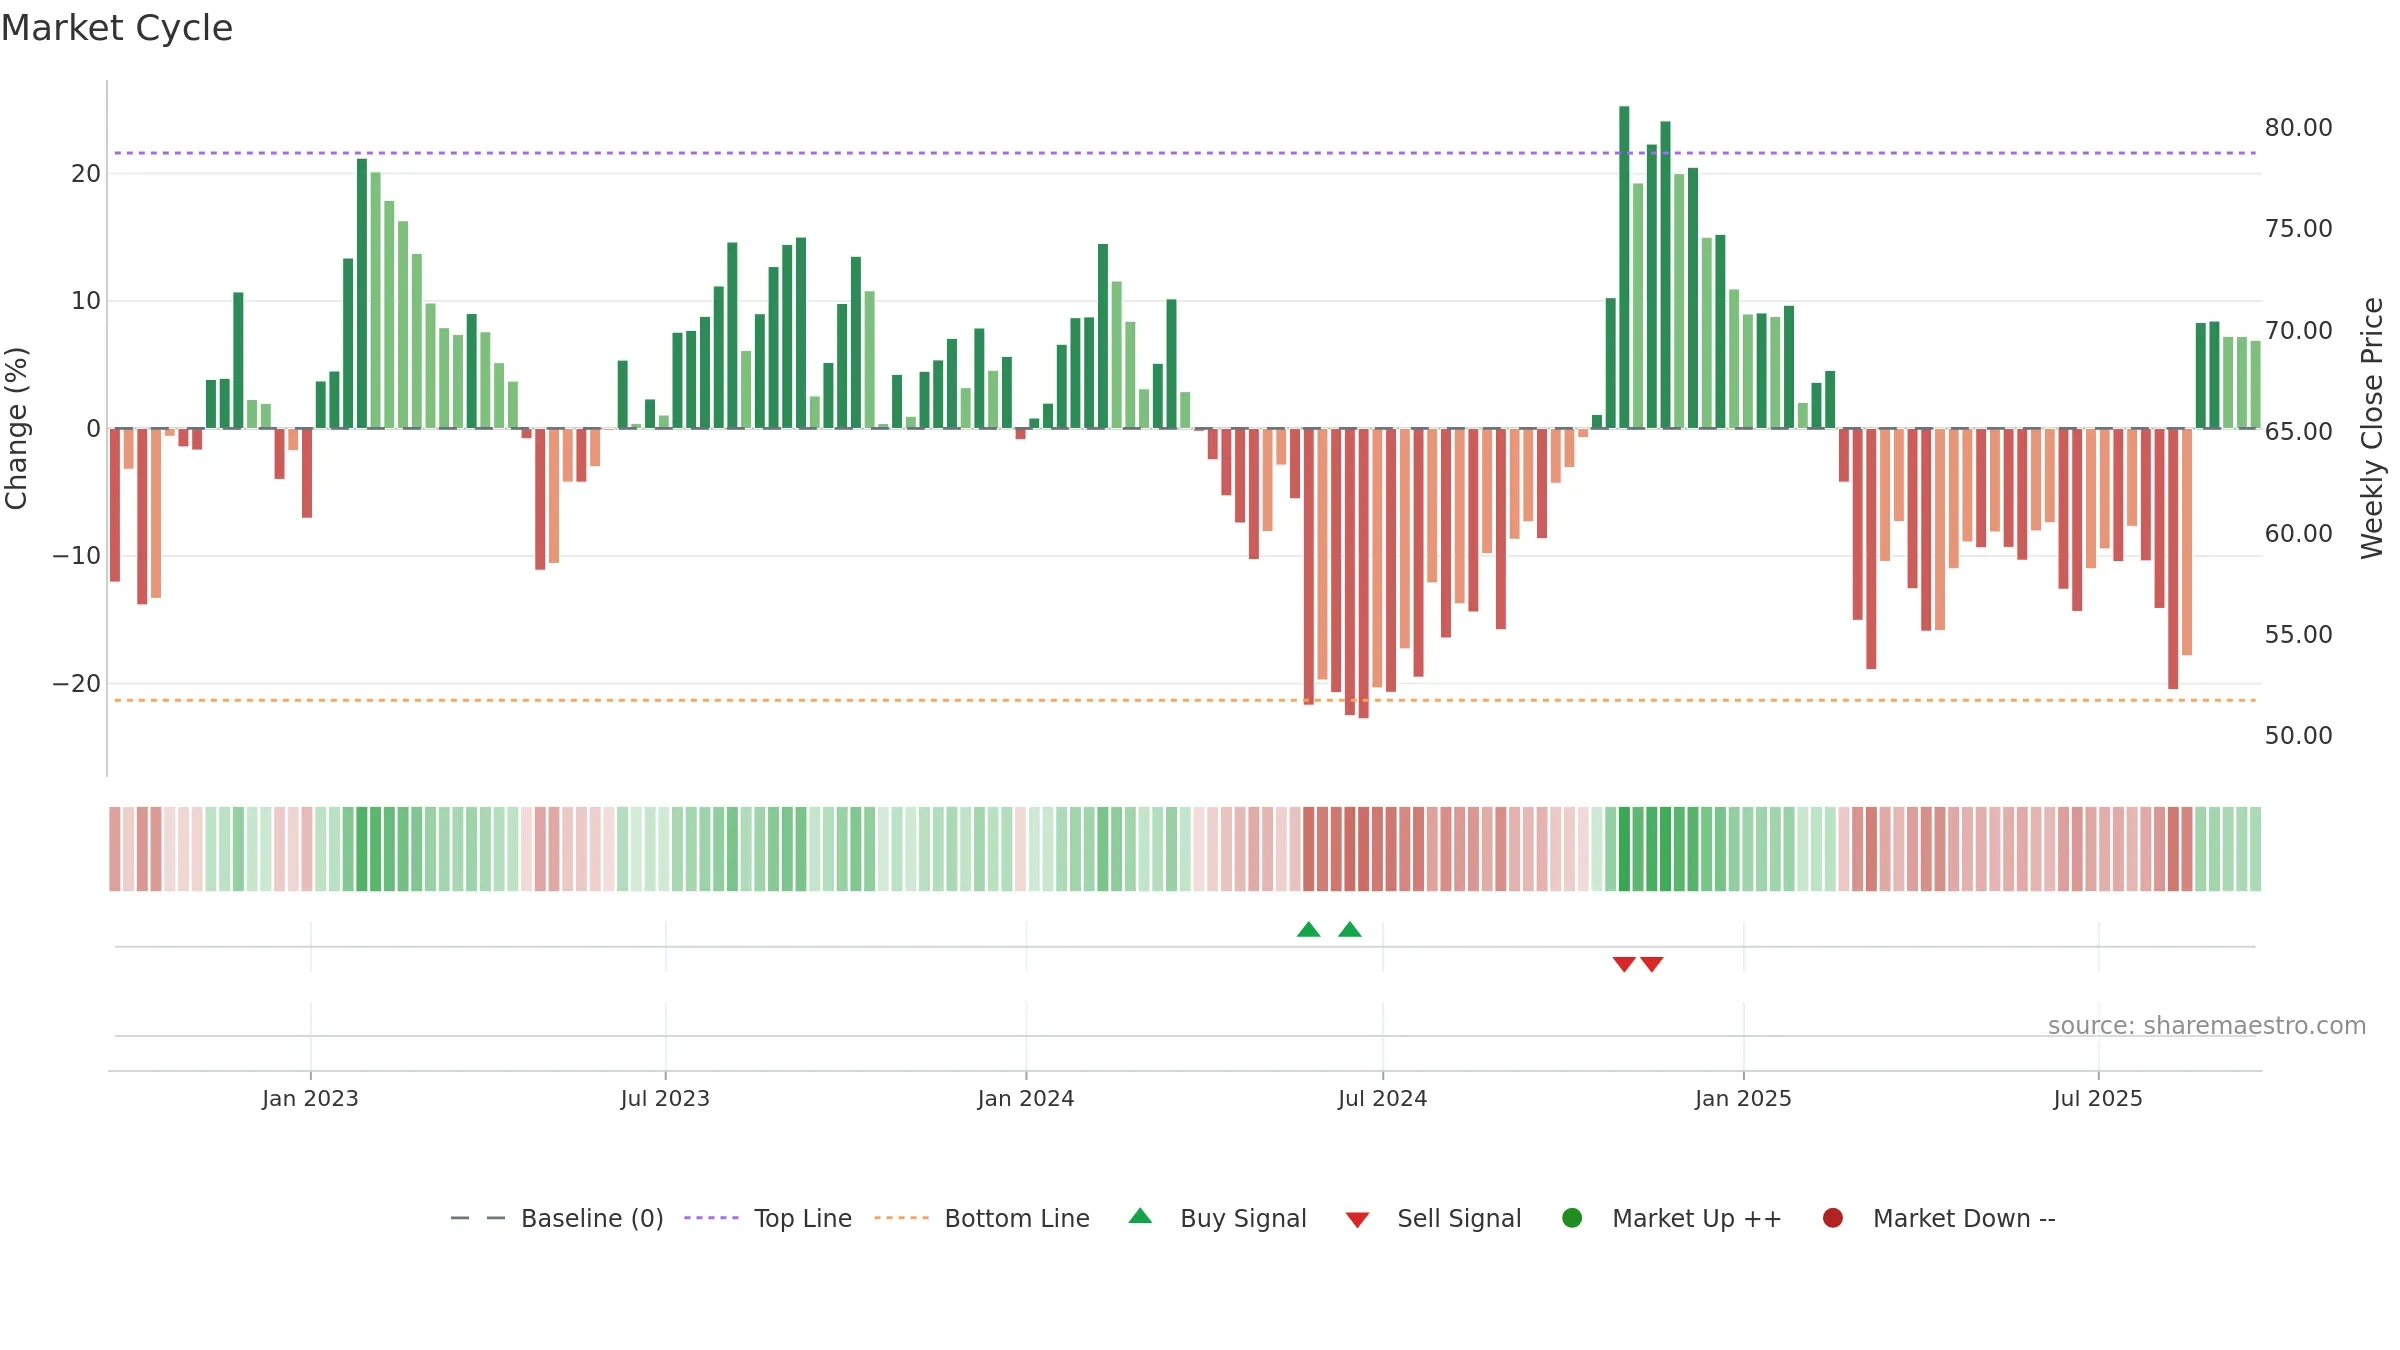Click the 'Change (%)' axis label
The image size is (2400, 1350).
click(16, 428)
